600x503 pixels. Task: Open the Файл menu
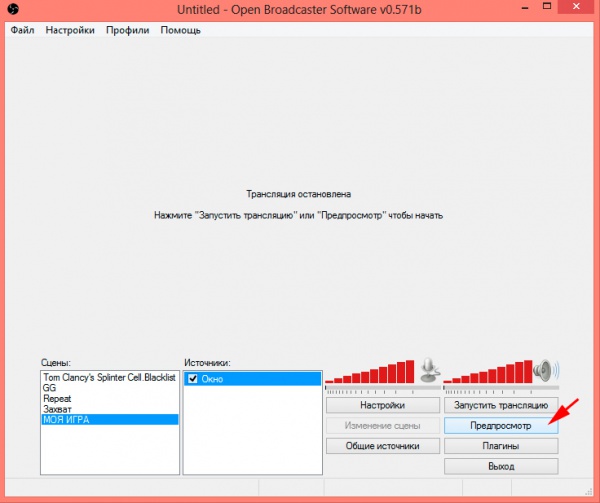[x=23, y=30]
